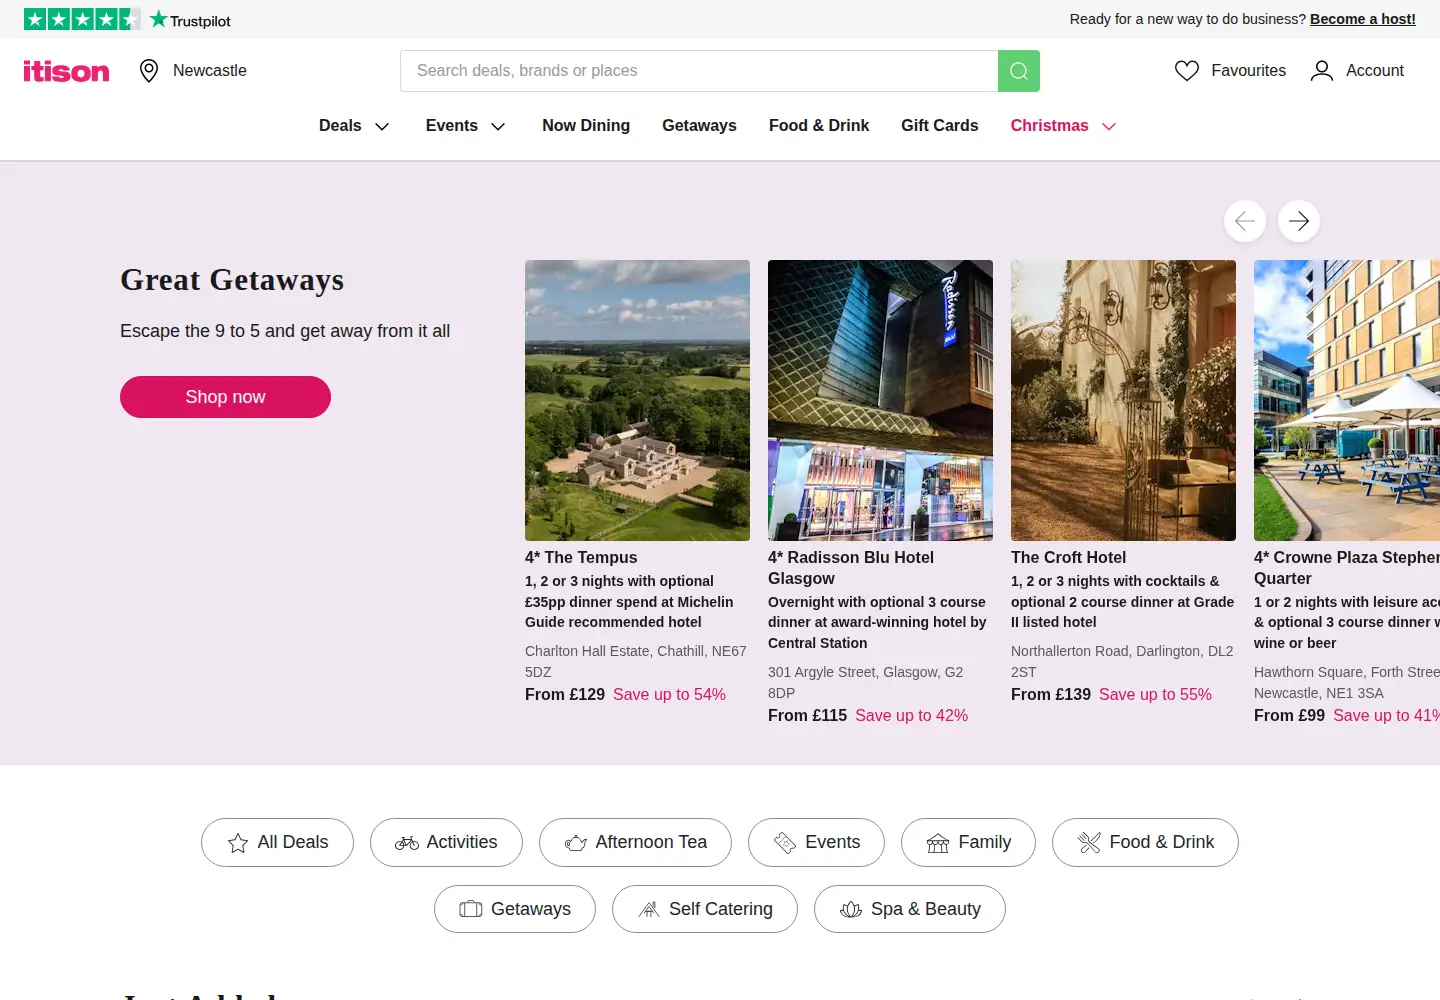
Task: Open the Now Dining menu item
Action: pyautogui.click(x=586, y=126)
